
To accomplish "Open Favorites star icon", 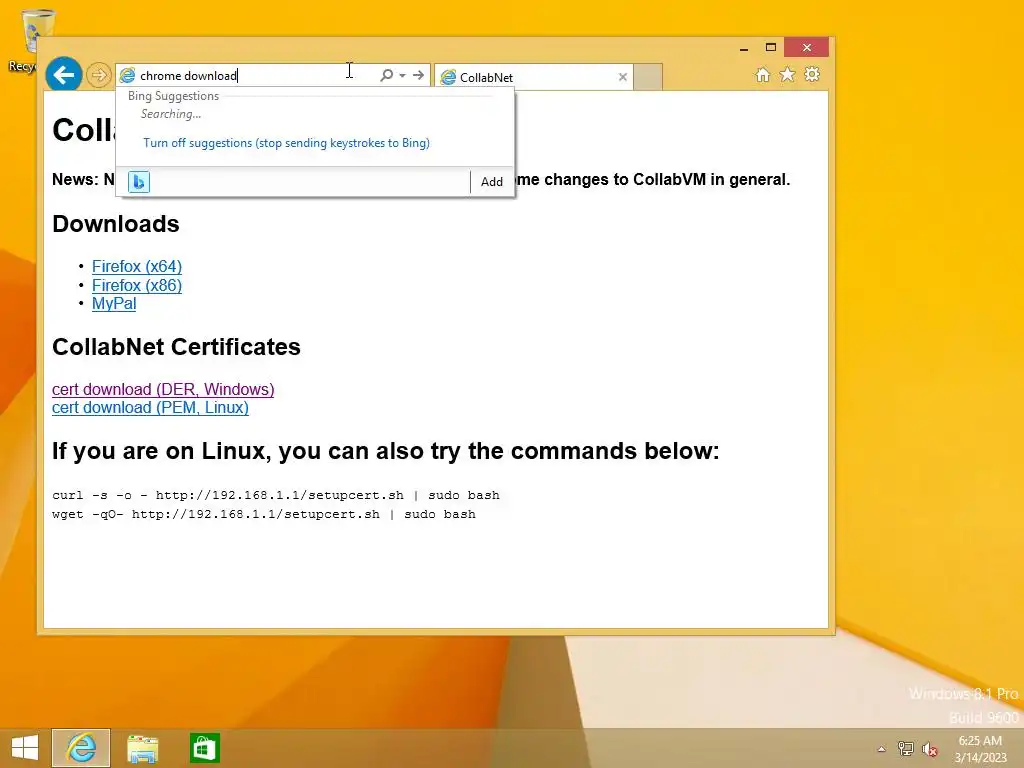I will point(788,74).
